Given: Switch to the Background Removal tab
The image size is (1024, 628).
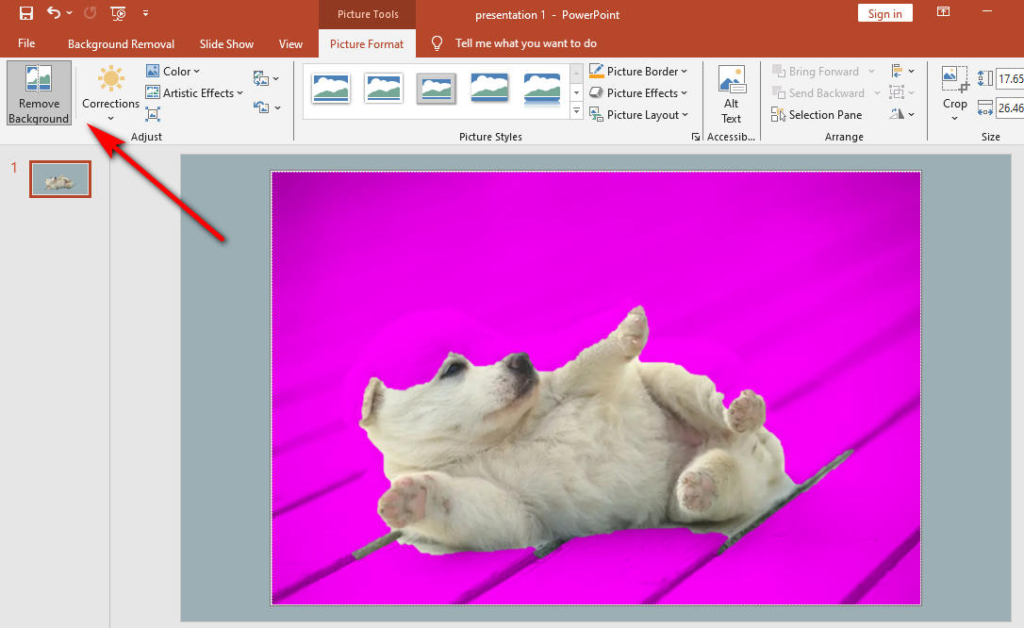Looking at the screenshot, I should click(x=120, y=43).
